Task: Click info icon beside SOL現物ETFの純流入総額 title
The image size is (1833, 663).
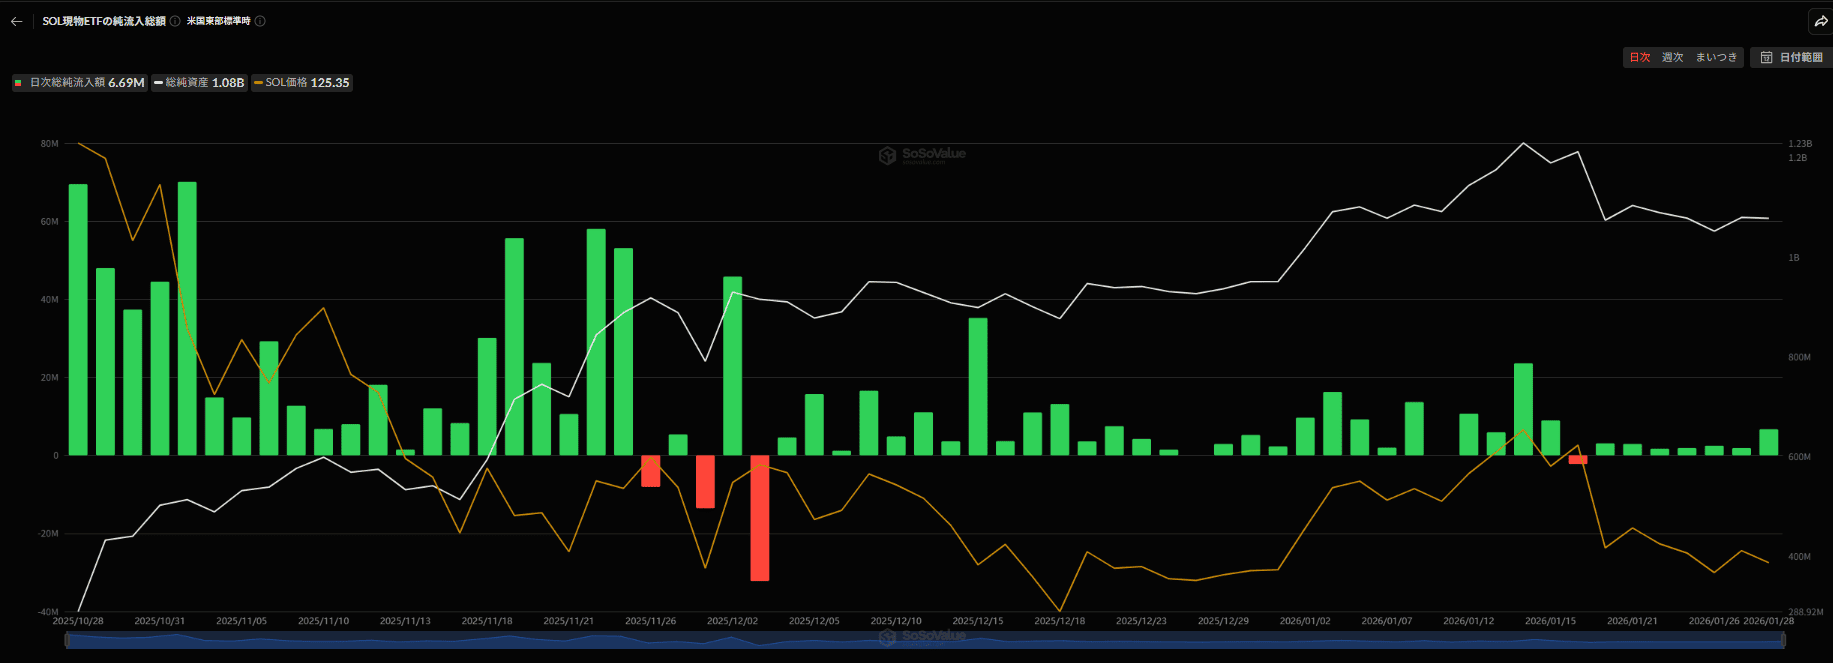Action: (x=175, y=21)
